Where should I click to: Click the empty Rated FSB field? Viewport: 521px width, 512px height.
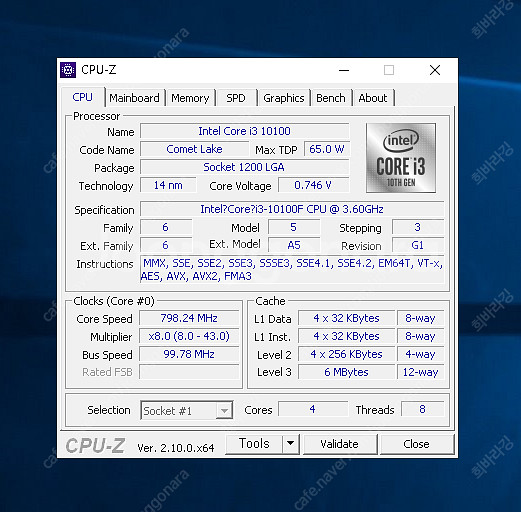(x=189, y=372)
